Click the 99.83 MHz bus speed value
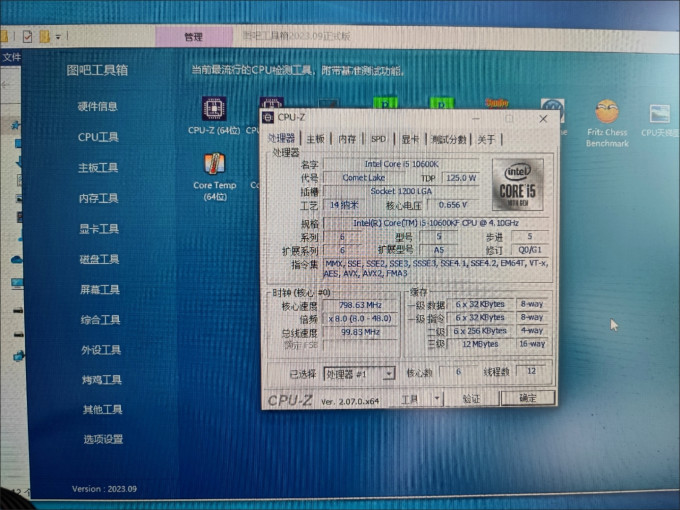 (x=360, y=332)
